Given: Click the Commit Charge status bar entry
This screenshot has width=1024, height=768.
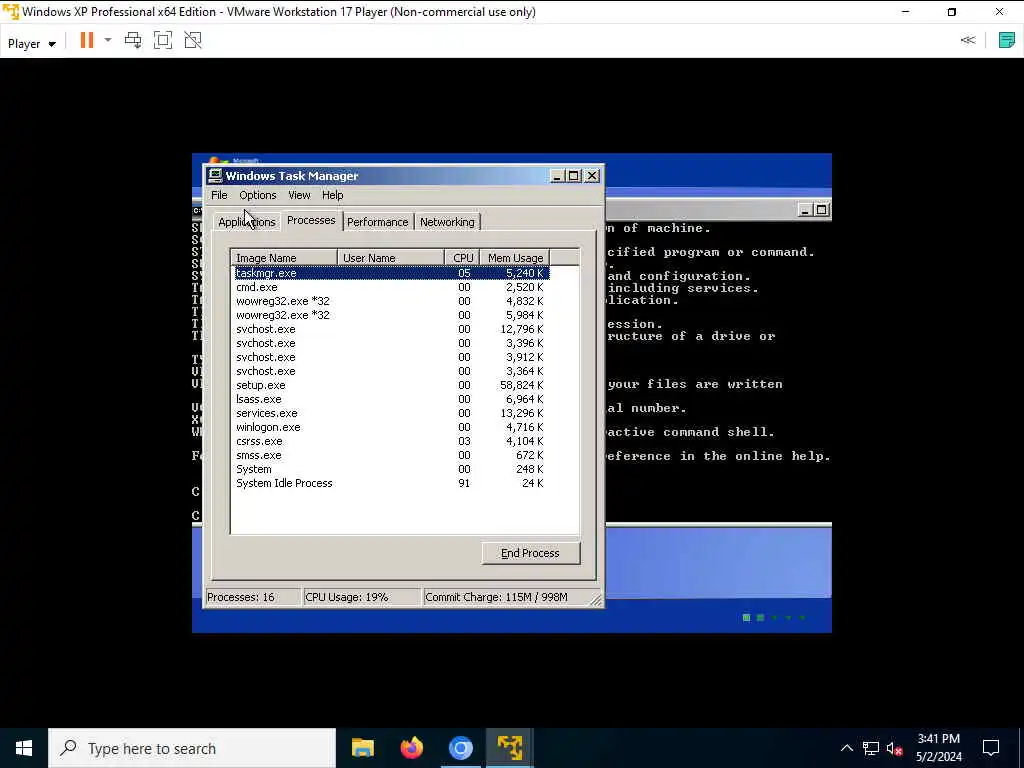Looking at the screenshot, I should [x=507, y=598].
